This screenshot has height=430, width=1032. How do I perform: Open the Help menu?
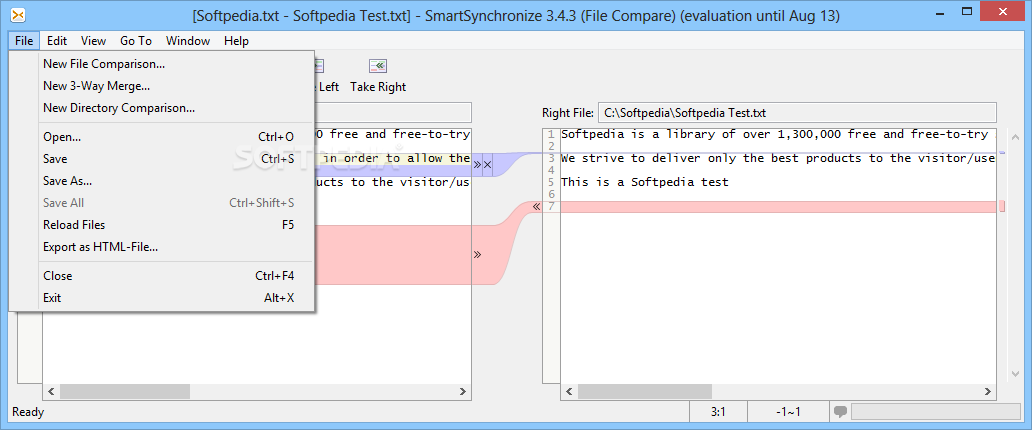236,41
